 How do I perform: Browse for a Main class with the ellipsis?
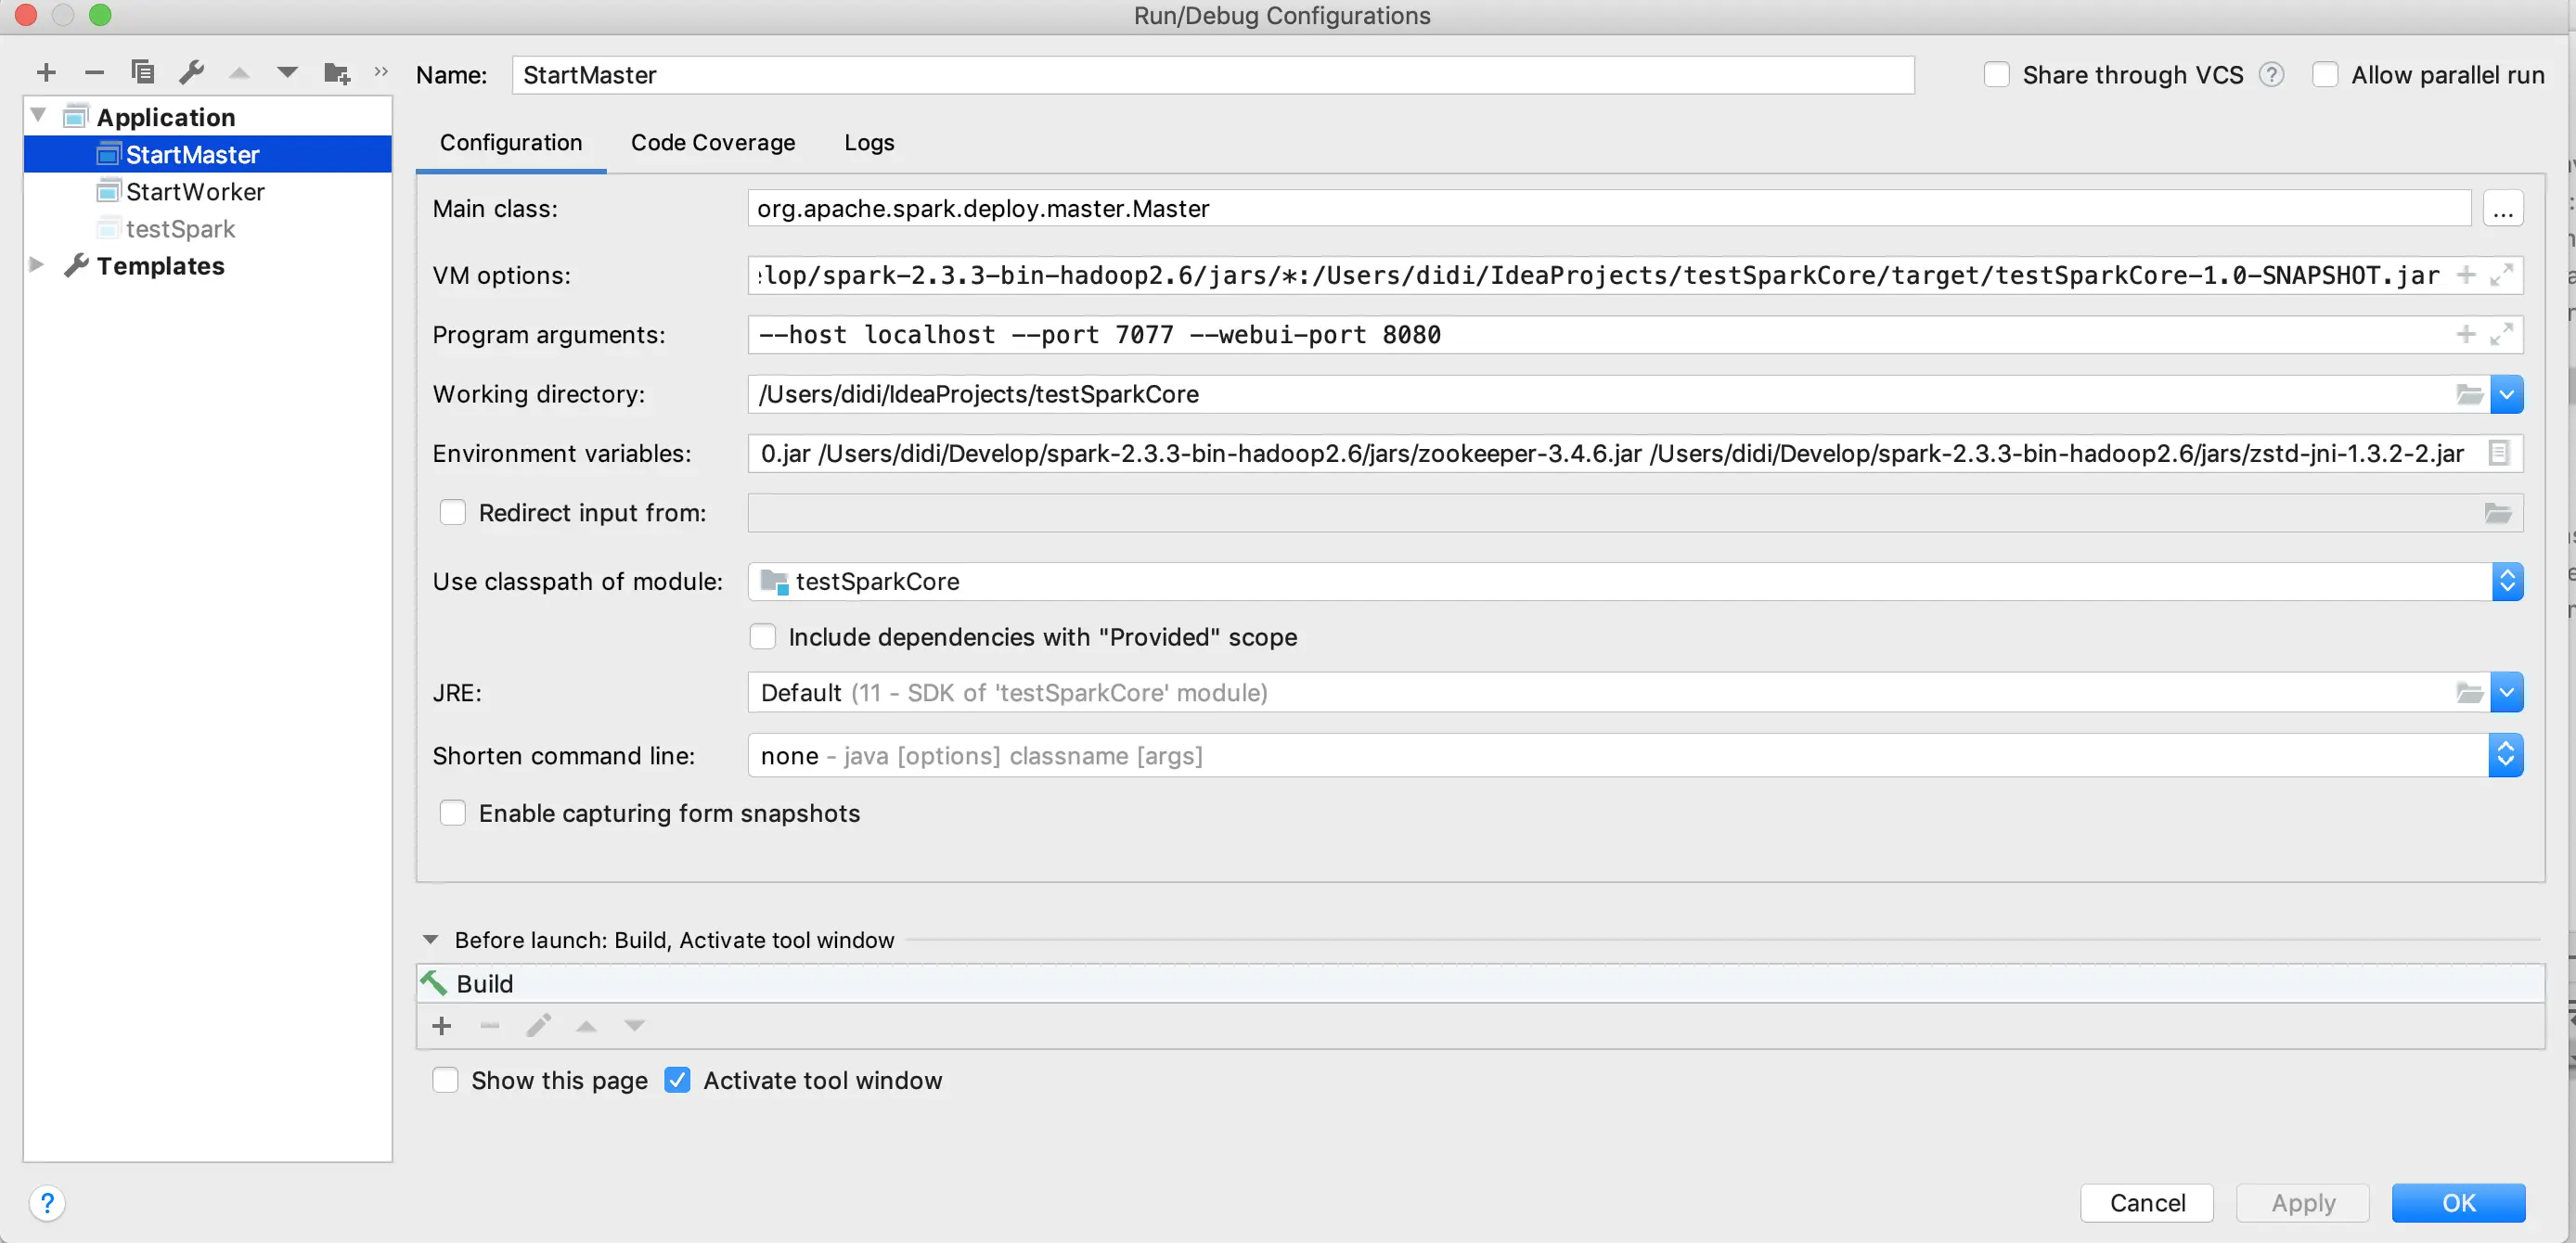coord(2503,208)
